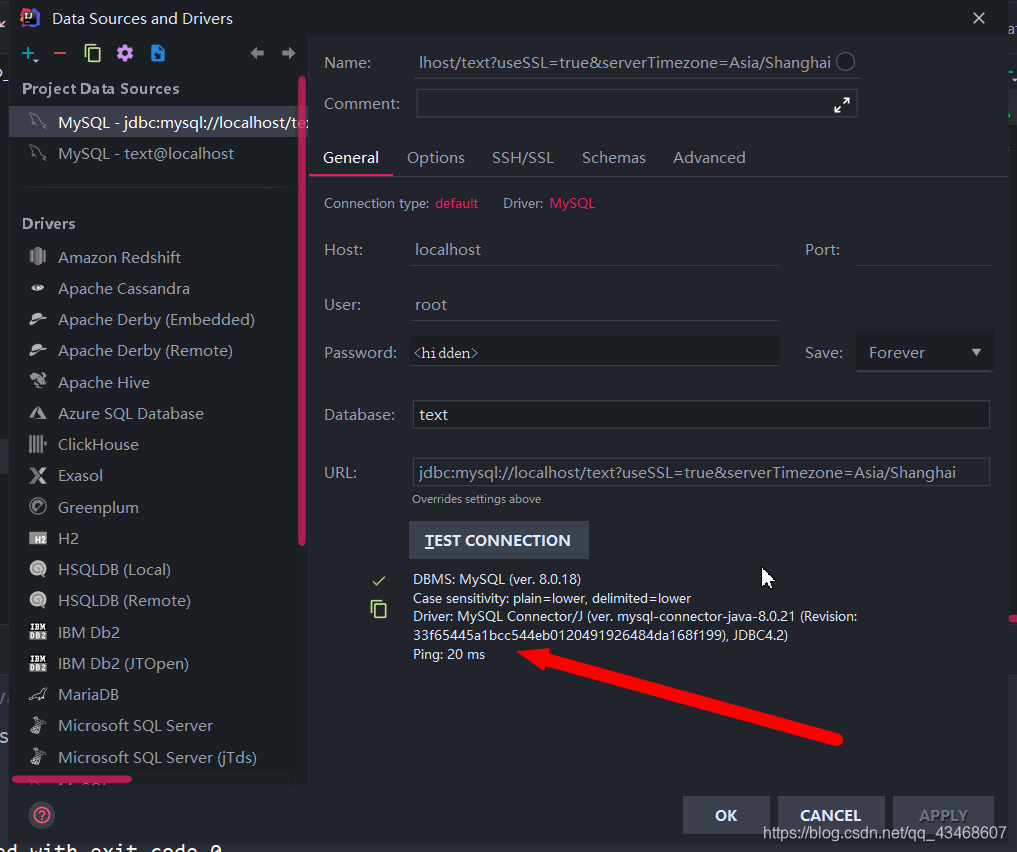Dismiss dialog with CANCEL button
This screenshot has width=1017, height=852.
(x=830, y=815)
